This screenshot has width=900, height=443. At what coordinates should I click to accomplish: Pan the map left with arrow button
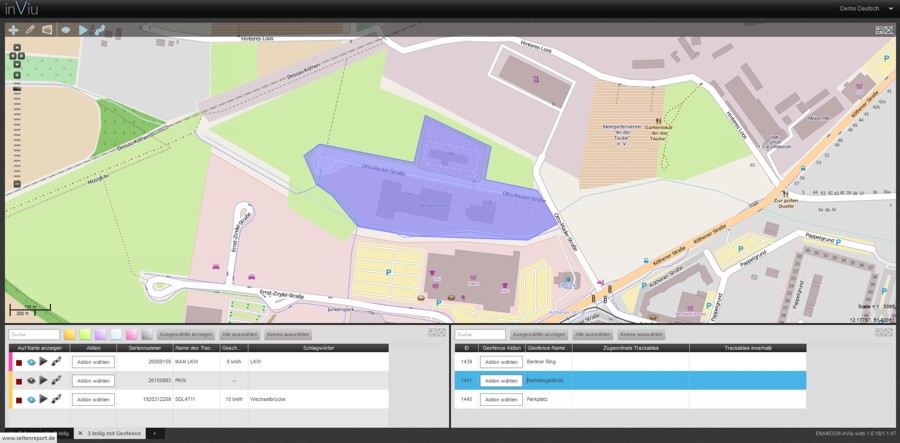13,56
